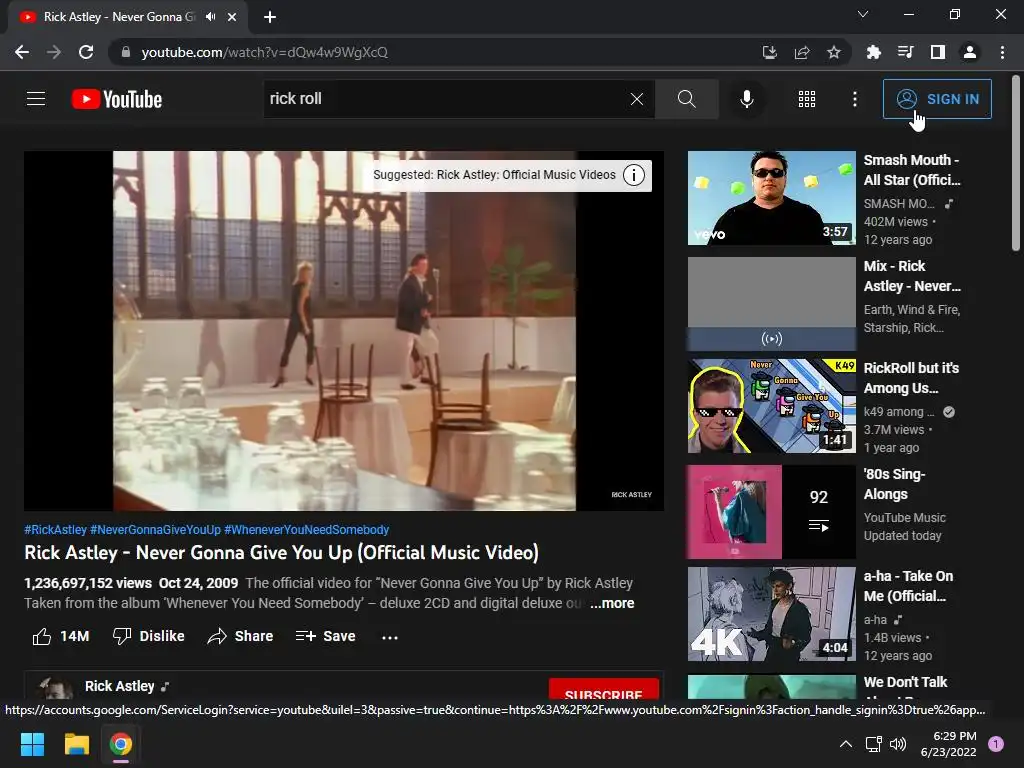Click the address bar lock icon
This screenshot has height=768, width=1024.
click(125, 52)
